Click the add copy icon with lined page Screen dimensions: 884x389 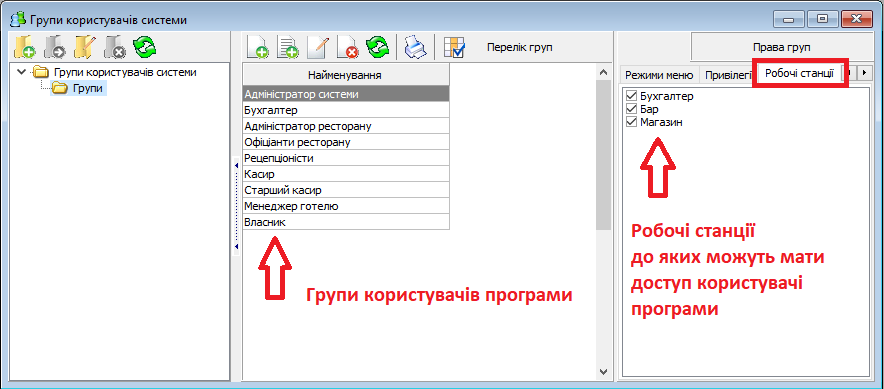[288, 47]
